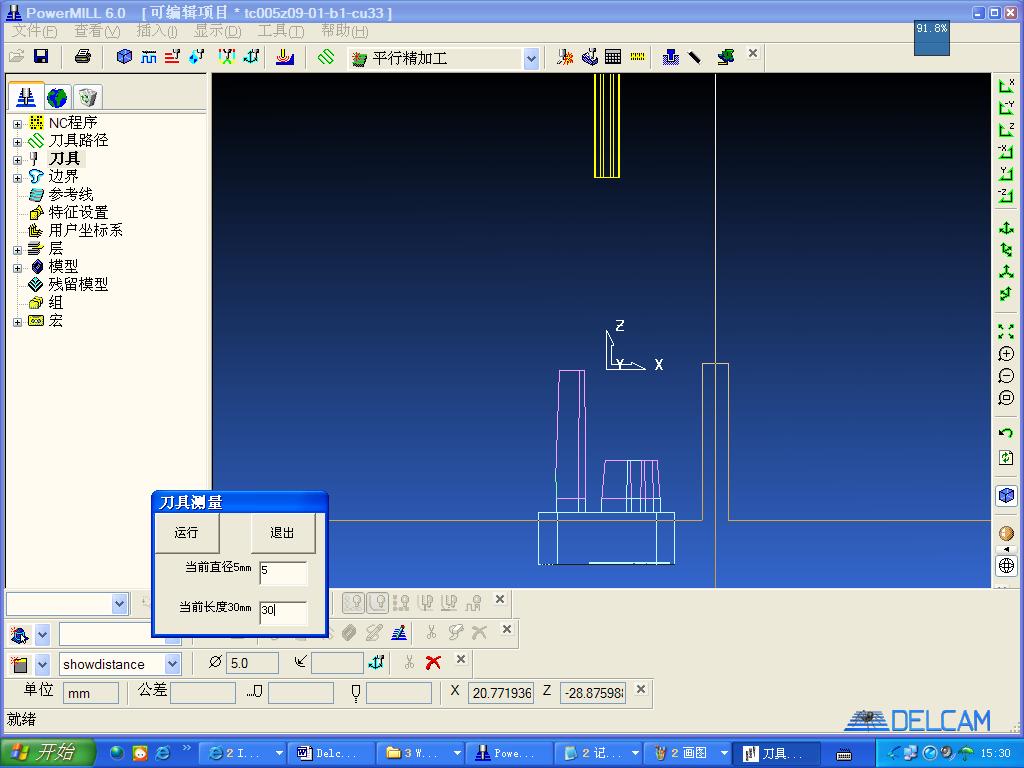The image size is (1024, 768).
Task: Open feeds and speeds toolbar icon
Action: point(149,57)
